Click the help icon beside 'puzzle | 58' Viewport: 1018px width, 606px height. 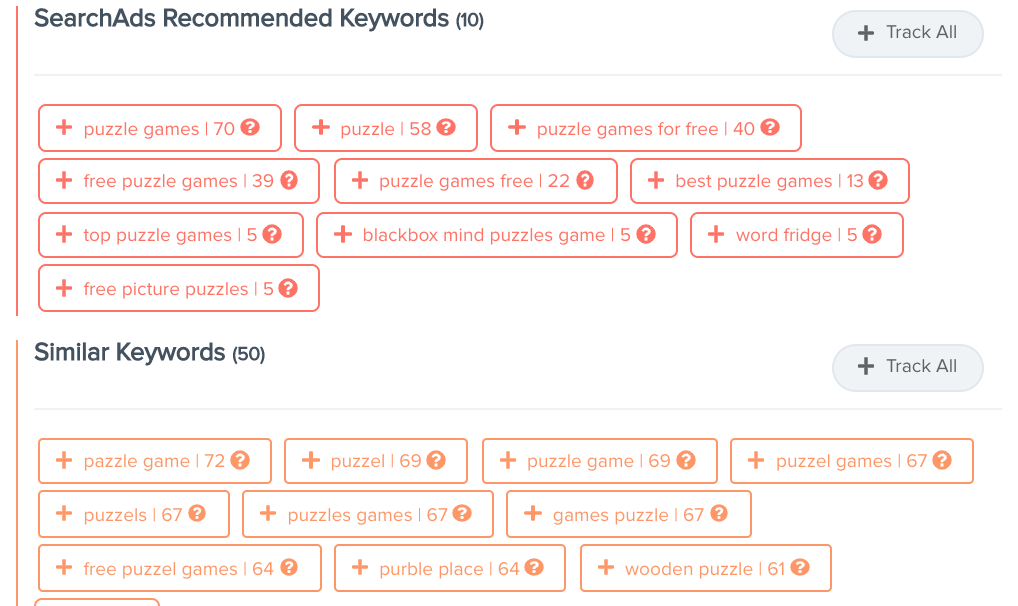[x=446, y=128]
